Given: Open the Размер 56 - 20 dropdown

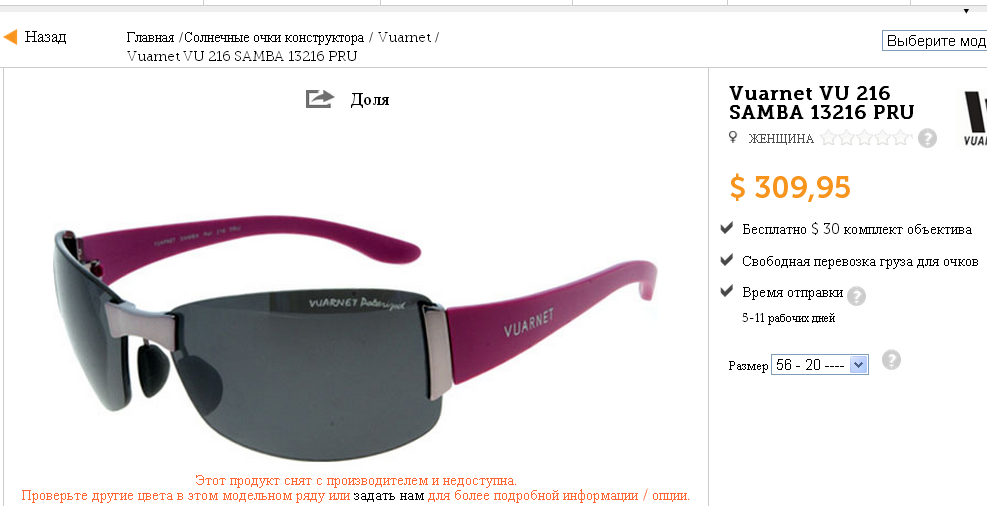Looking at the screenshot, I should [x=820, y=364].
